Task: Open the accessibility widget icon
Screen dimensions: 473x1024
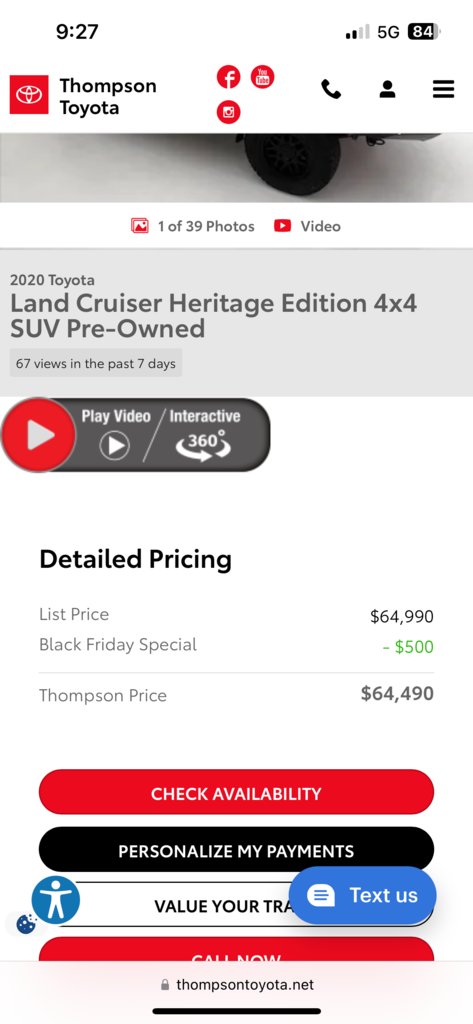Action: (56, 900)
